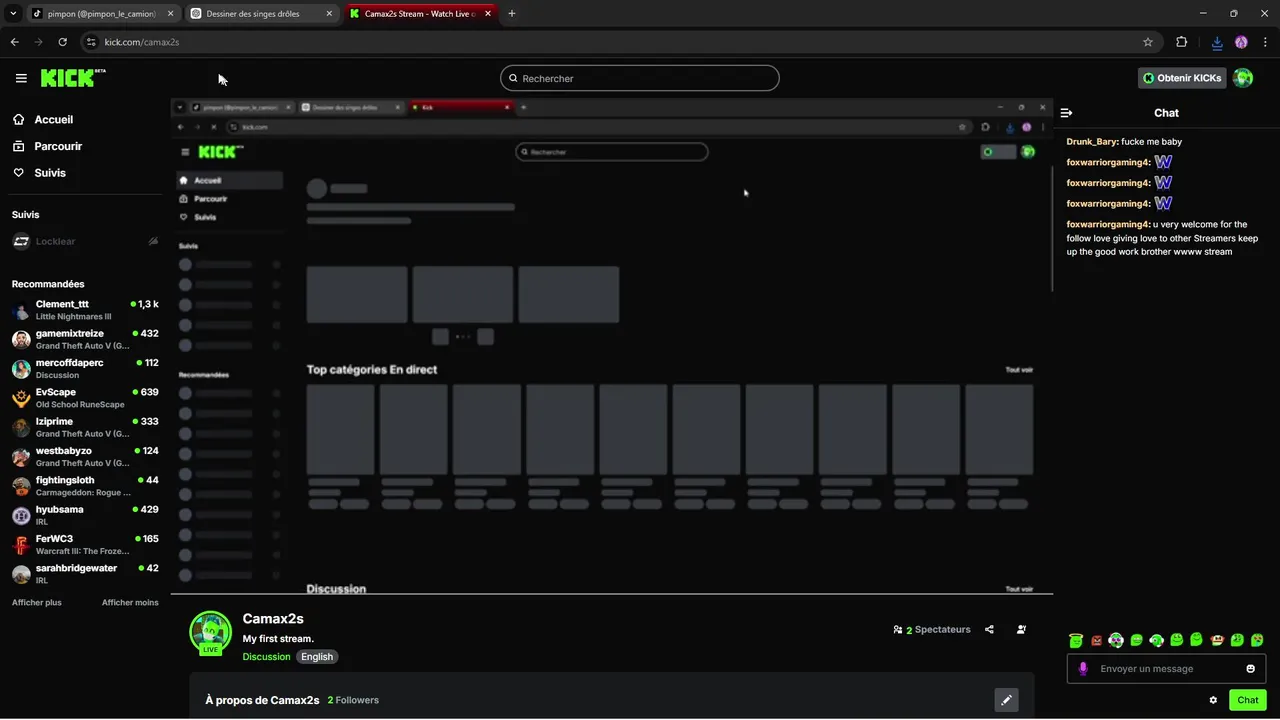Click the 2 Followers count
The image size is (1280, 720).
tap(353, 700)
